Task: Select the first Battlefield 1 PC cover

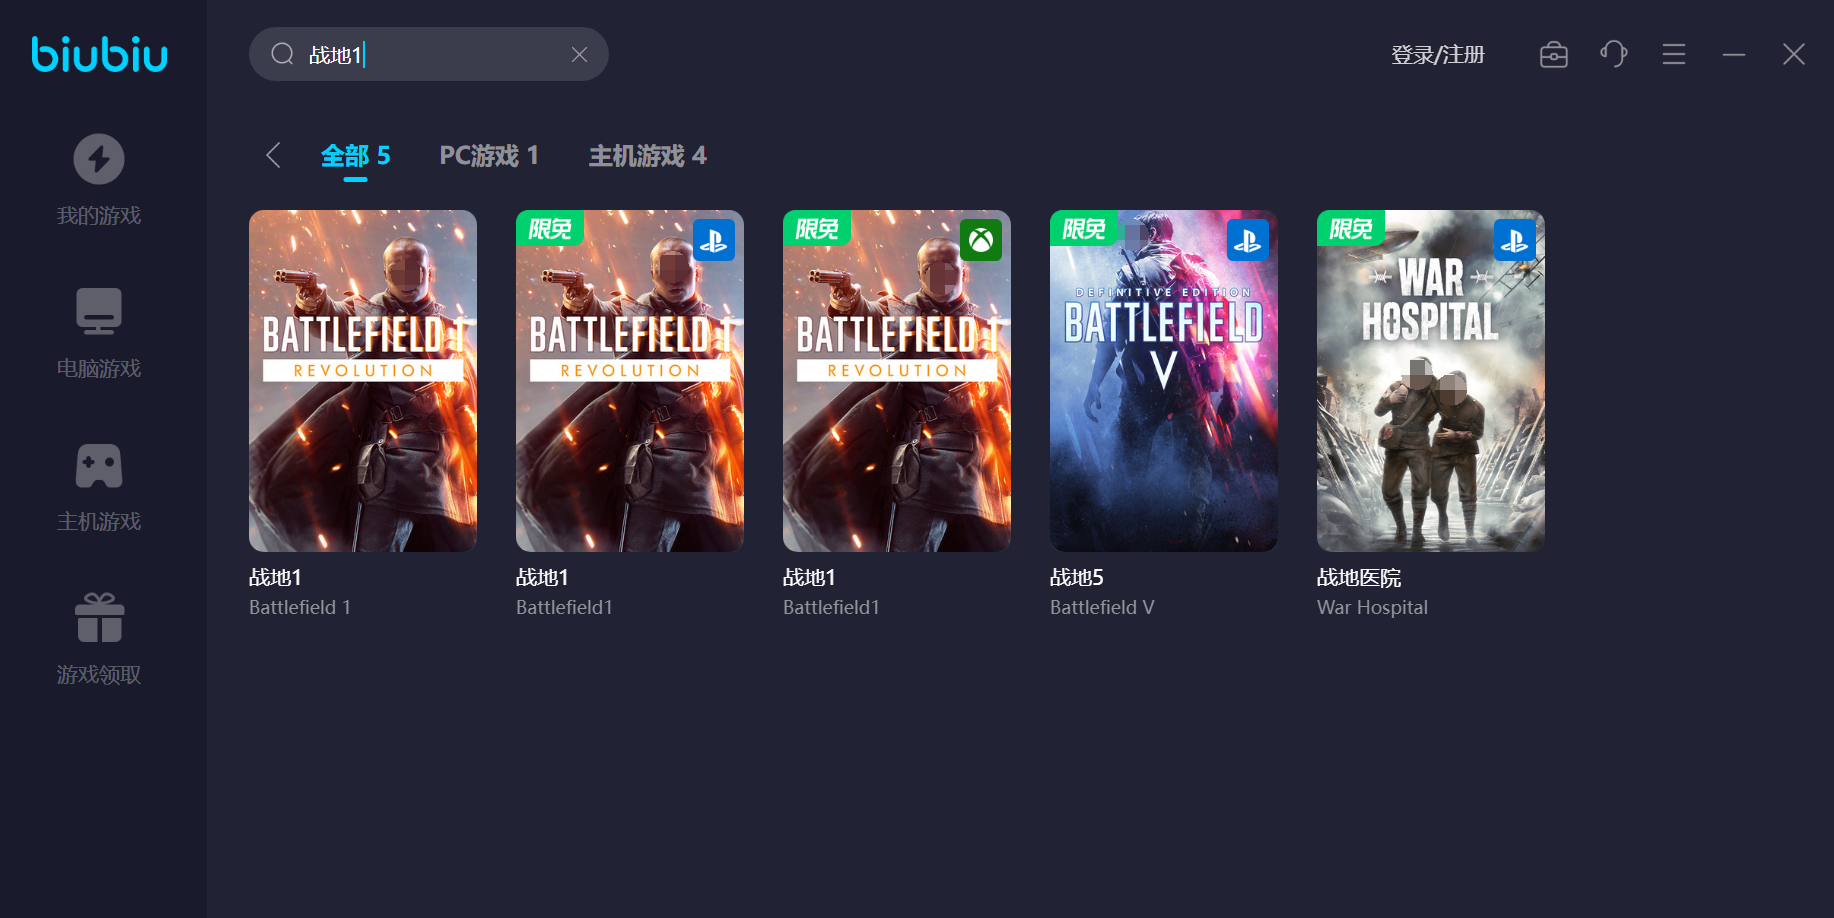Action: [363, 381]
